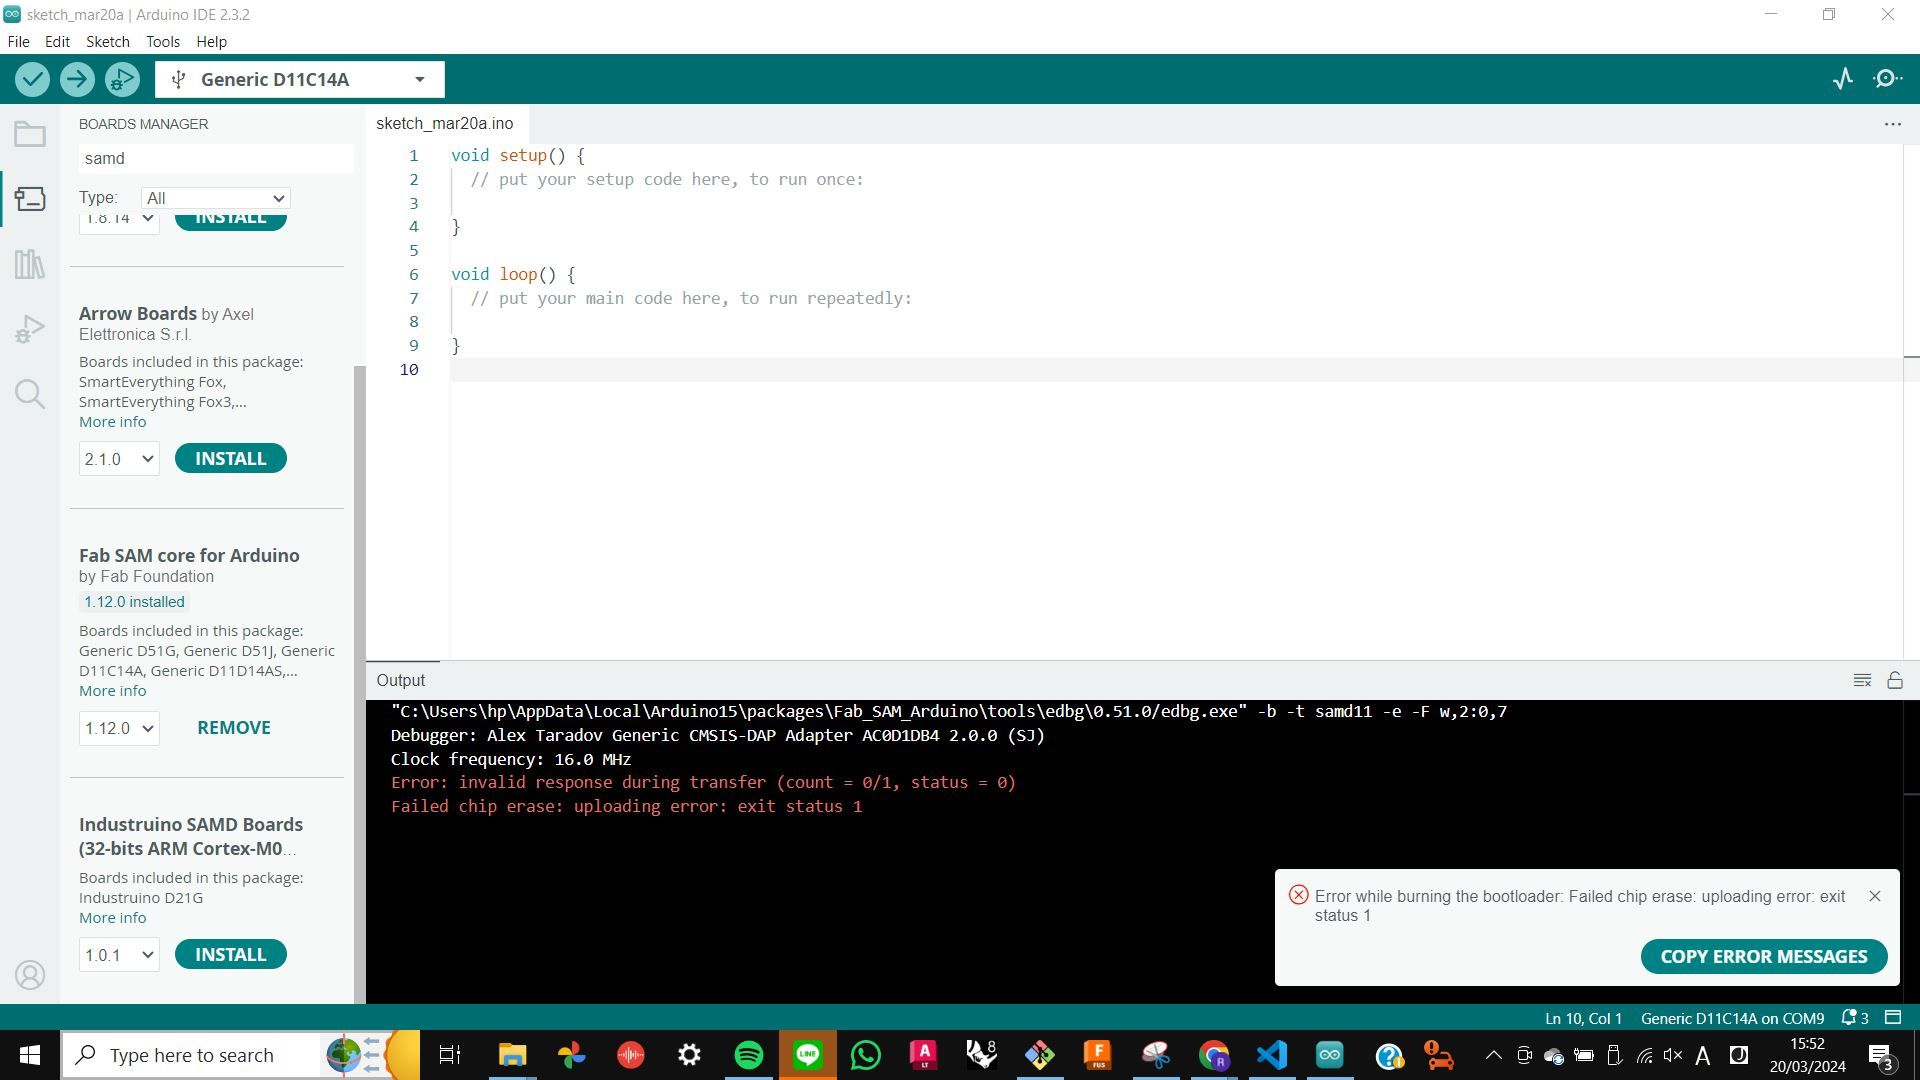The width and height of the screenshot is (1920, 1080).
Task: Click the sketch_mar20a.ino tab
Action: click(x=444, y=121)
